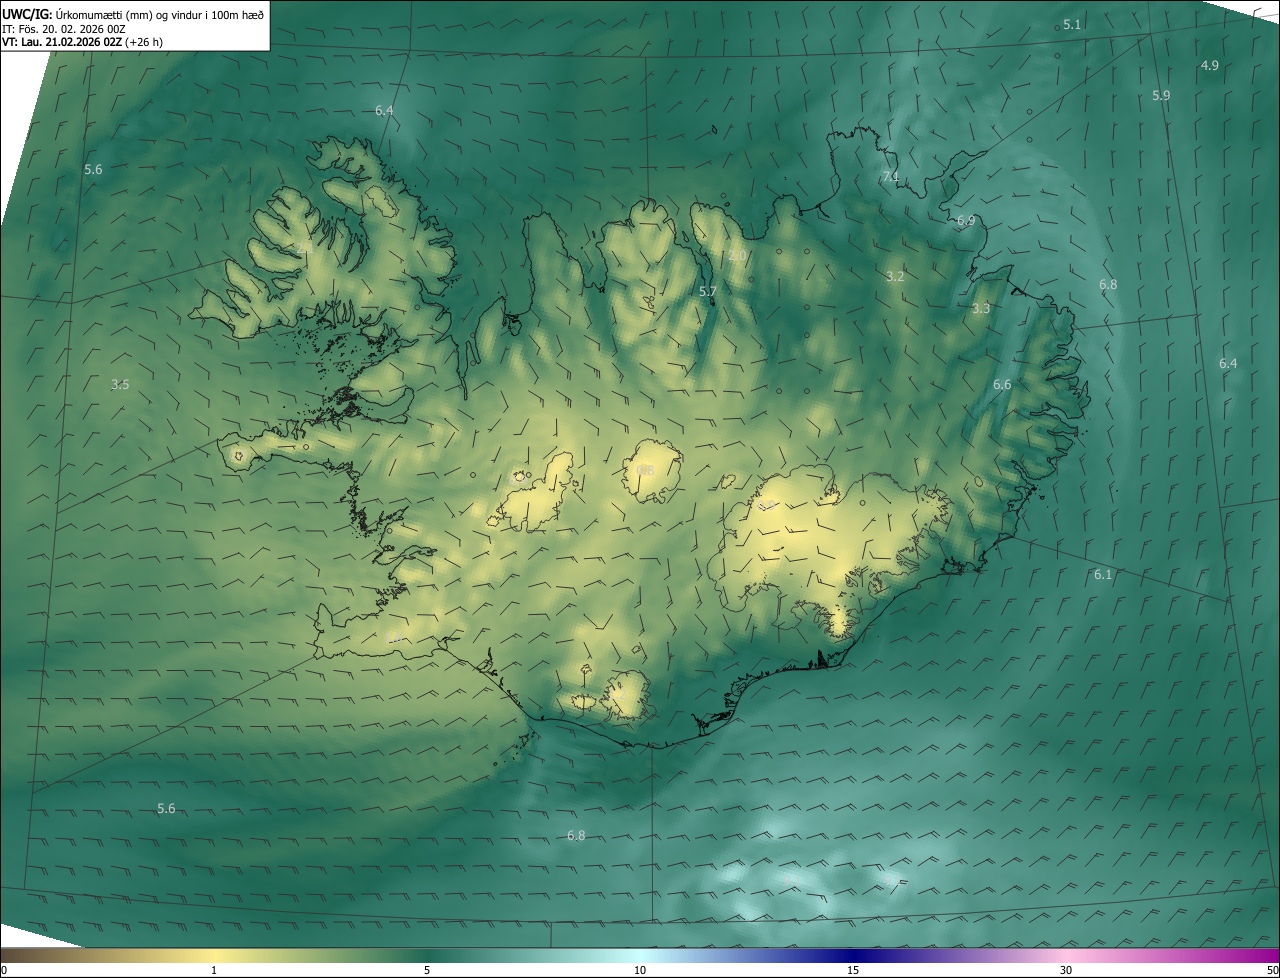Click the title text "UWC/IG: Úrkomumætti (mm)"
Image resolution: width=1280 pixels, height=978 pixels.
tap(79, 14)
